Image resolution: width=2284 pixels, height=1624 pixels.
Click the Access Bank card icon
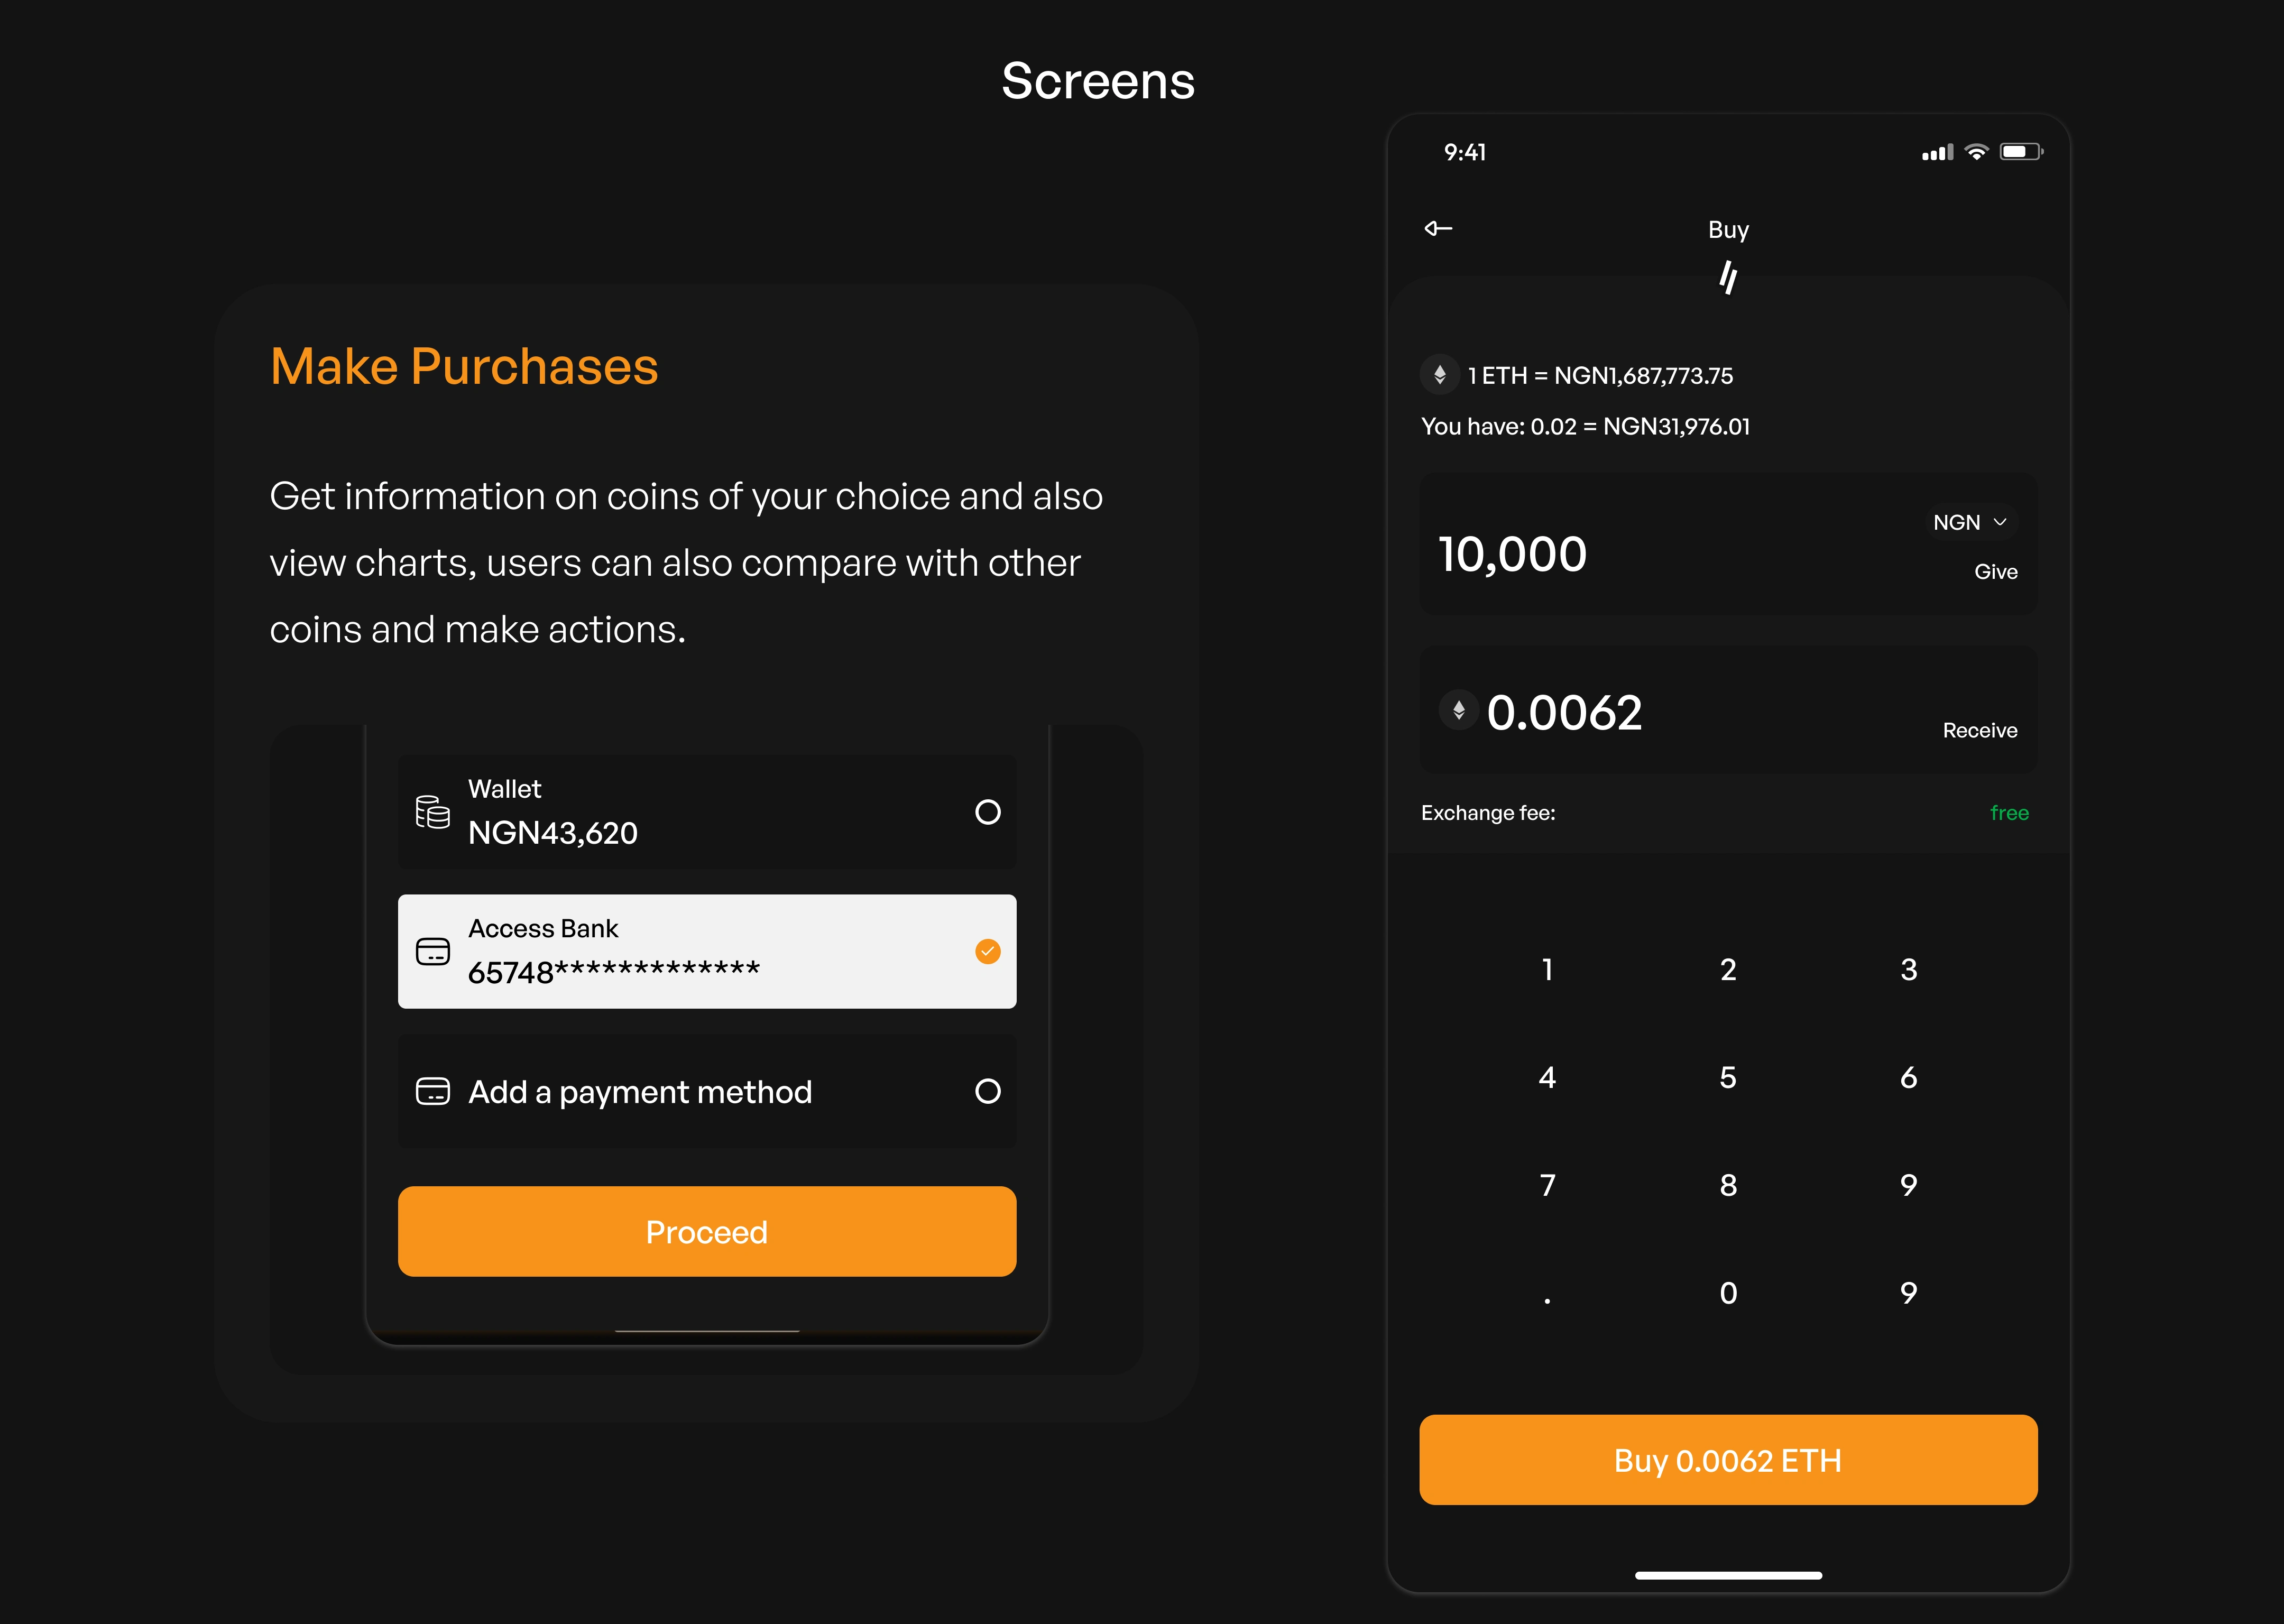433,951
